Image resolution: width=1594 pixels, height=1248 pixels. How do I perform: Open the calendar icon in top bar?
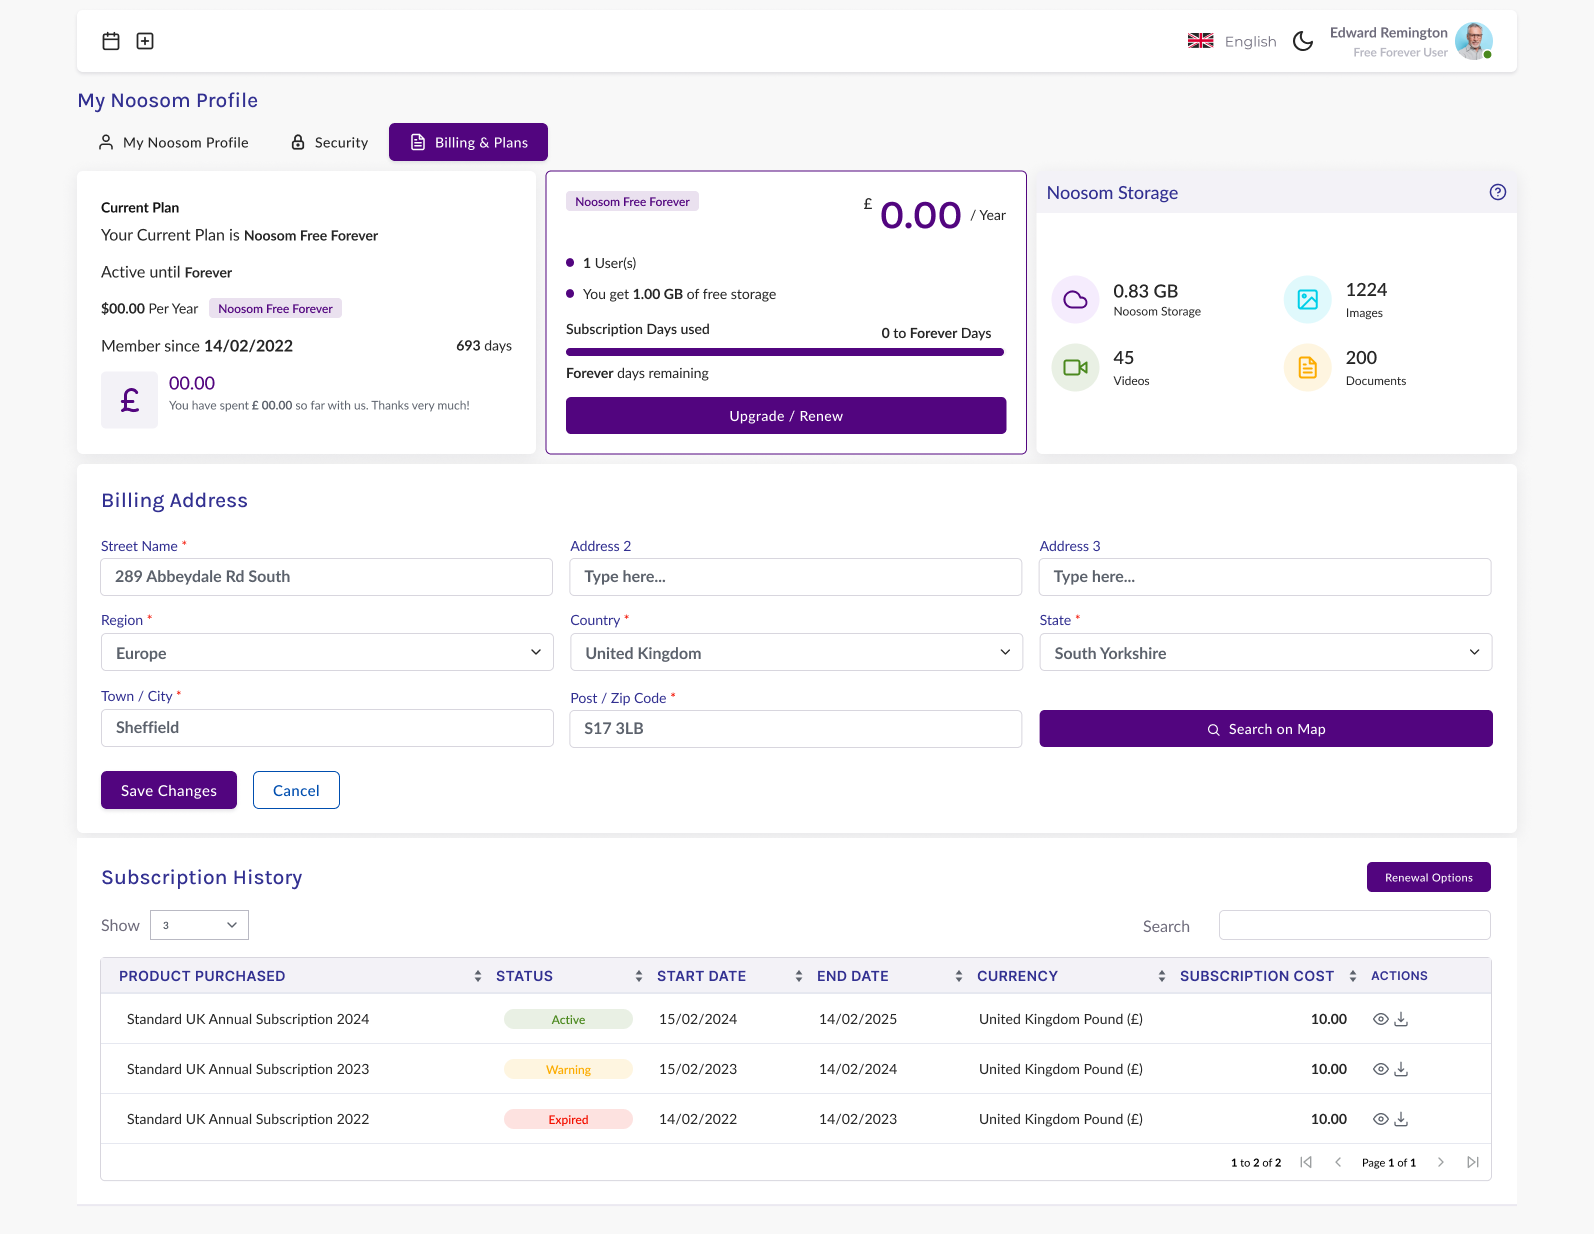coord(111,41)
